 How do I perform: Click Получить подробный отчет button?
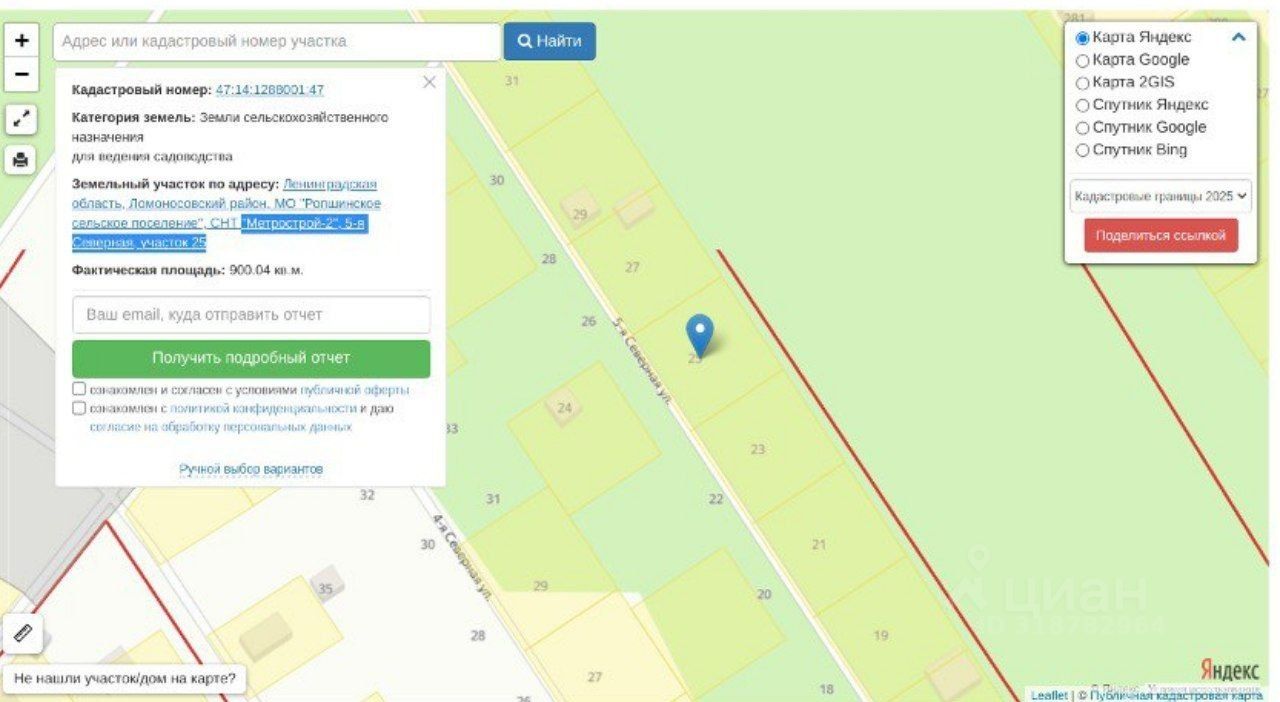coord(251,358)
